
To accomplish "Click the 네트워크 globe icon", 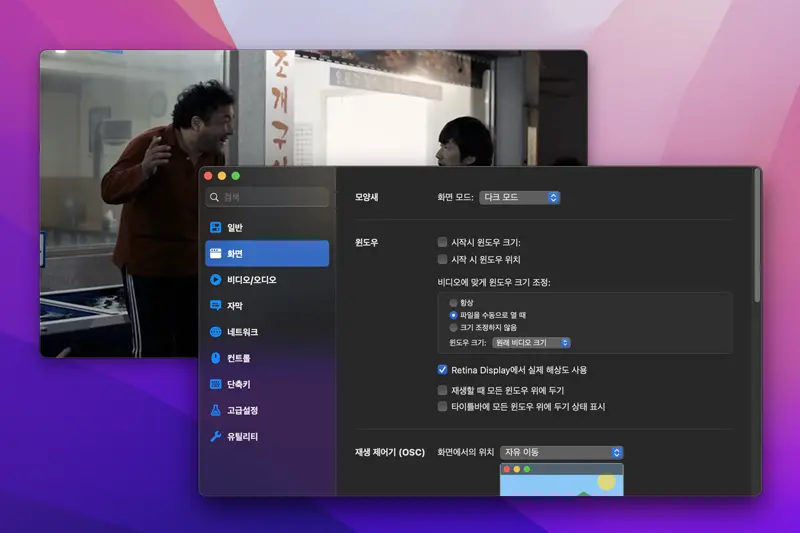I will (x=215, y=332).
